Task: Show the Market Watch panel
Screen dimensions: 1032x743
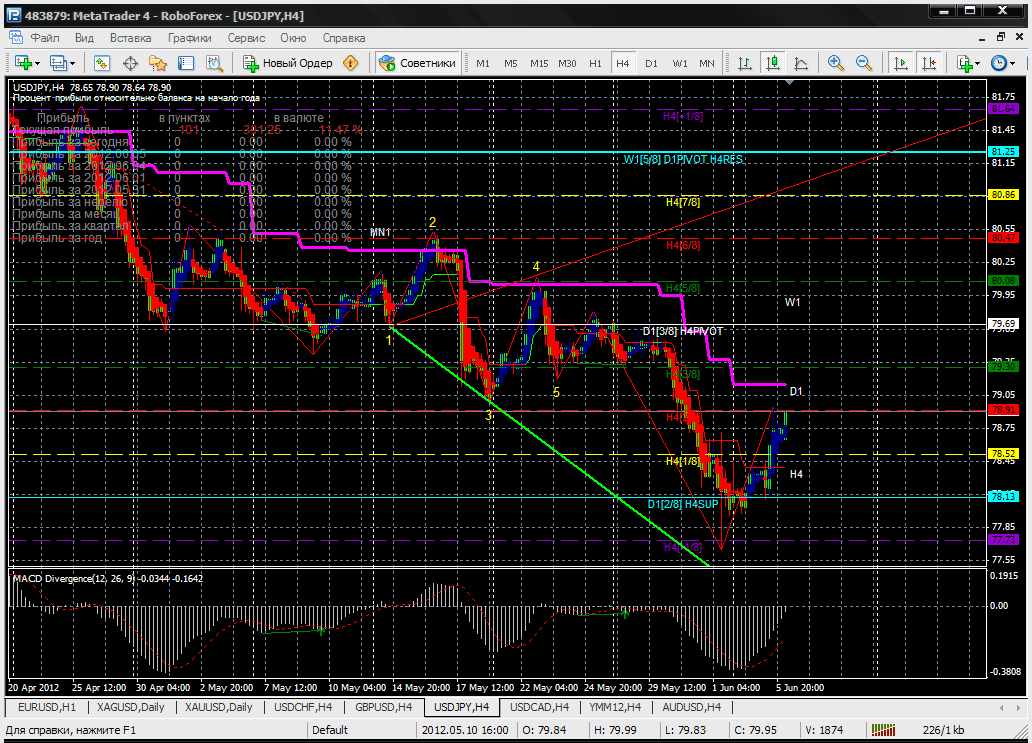Action: [x=101, y=63]
